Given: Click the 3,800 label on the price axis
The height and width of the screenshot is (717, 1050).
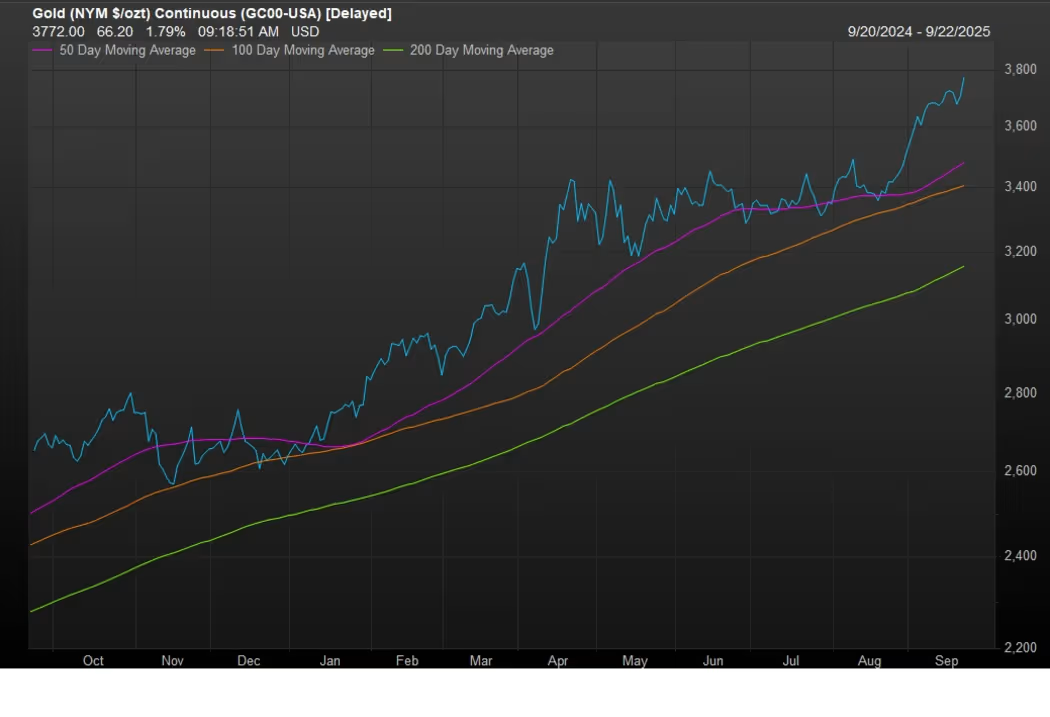Looking at the screenshot, I should 1019,69.
